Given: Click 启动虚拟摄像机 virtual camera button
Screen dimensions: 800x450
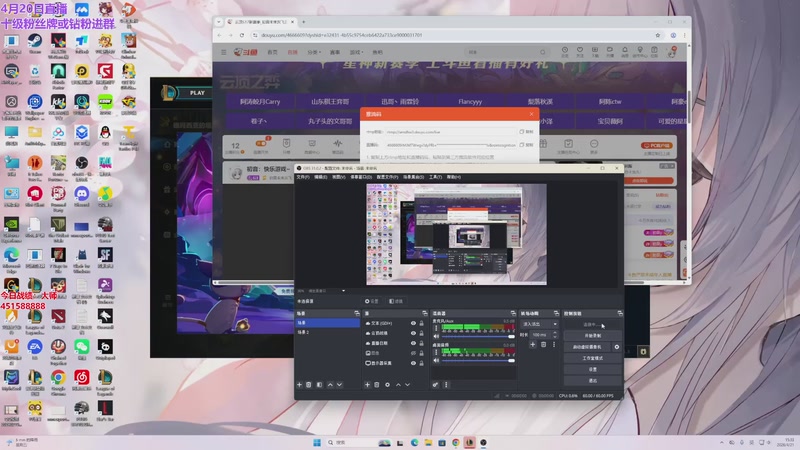Looking at the screenshot, I should click(587, 347).
